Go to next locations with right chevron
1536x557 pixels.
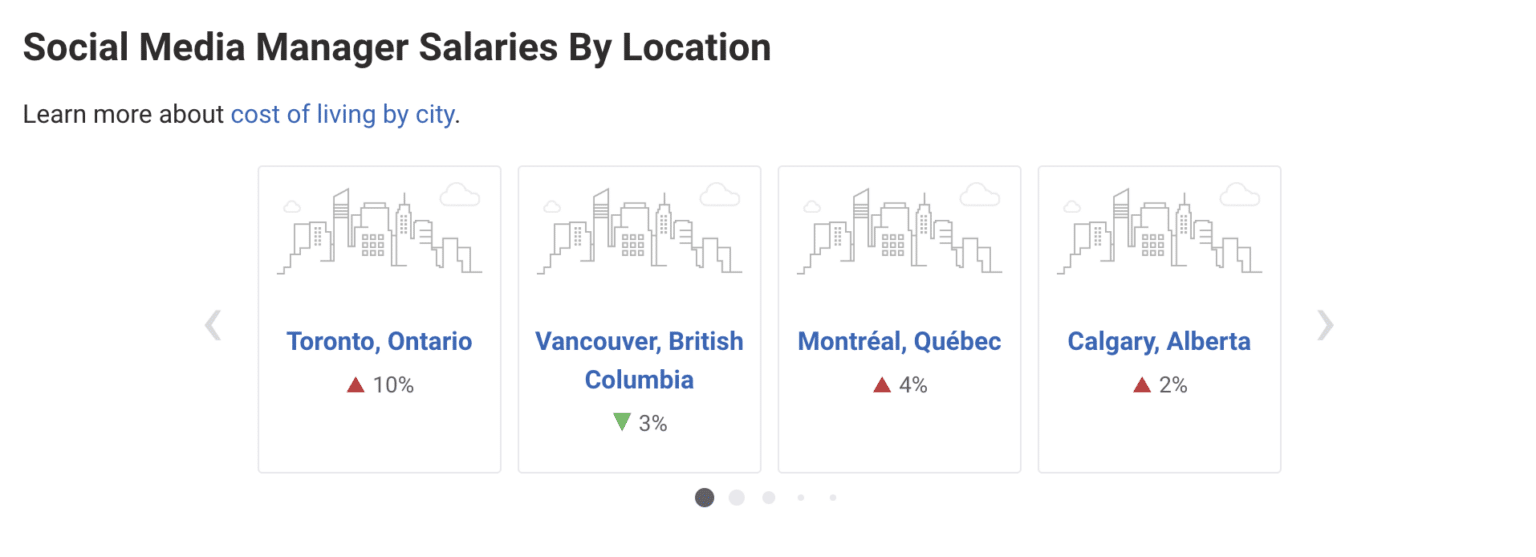(1325, 324)
